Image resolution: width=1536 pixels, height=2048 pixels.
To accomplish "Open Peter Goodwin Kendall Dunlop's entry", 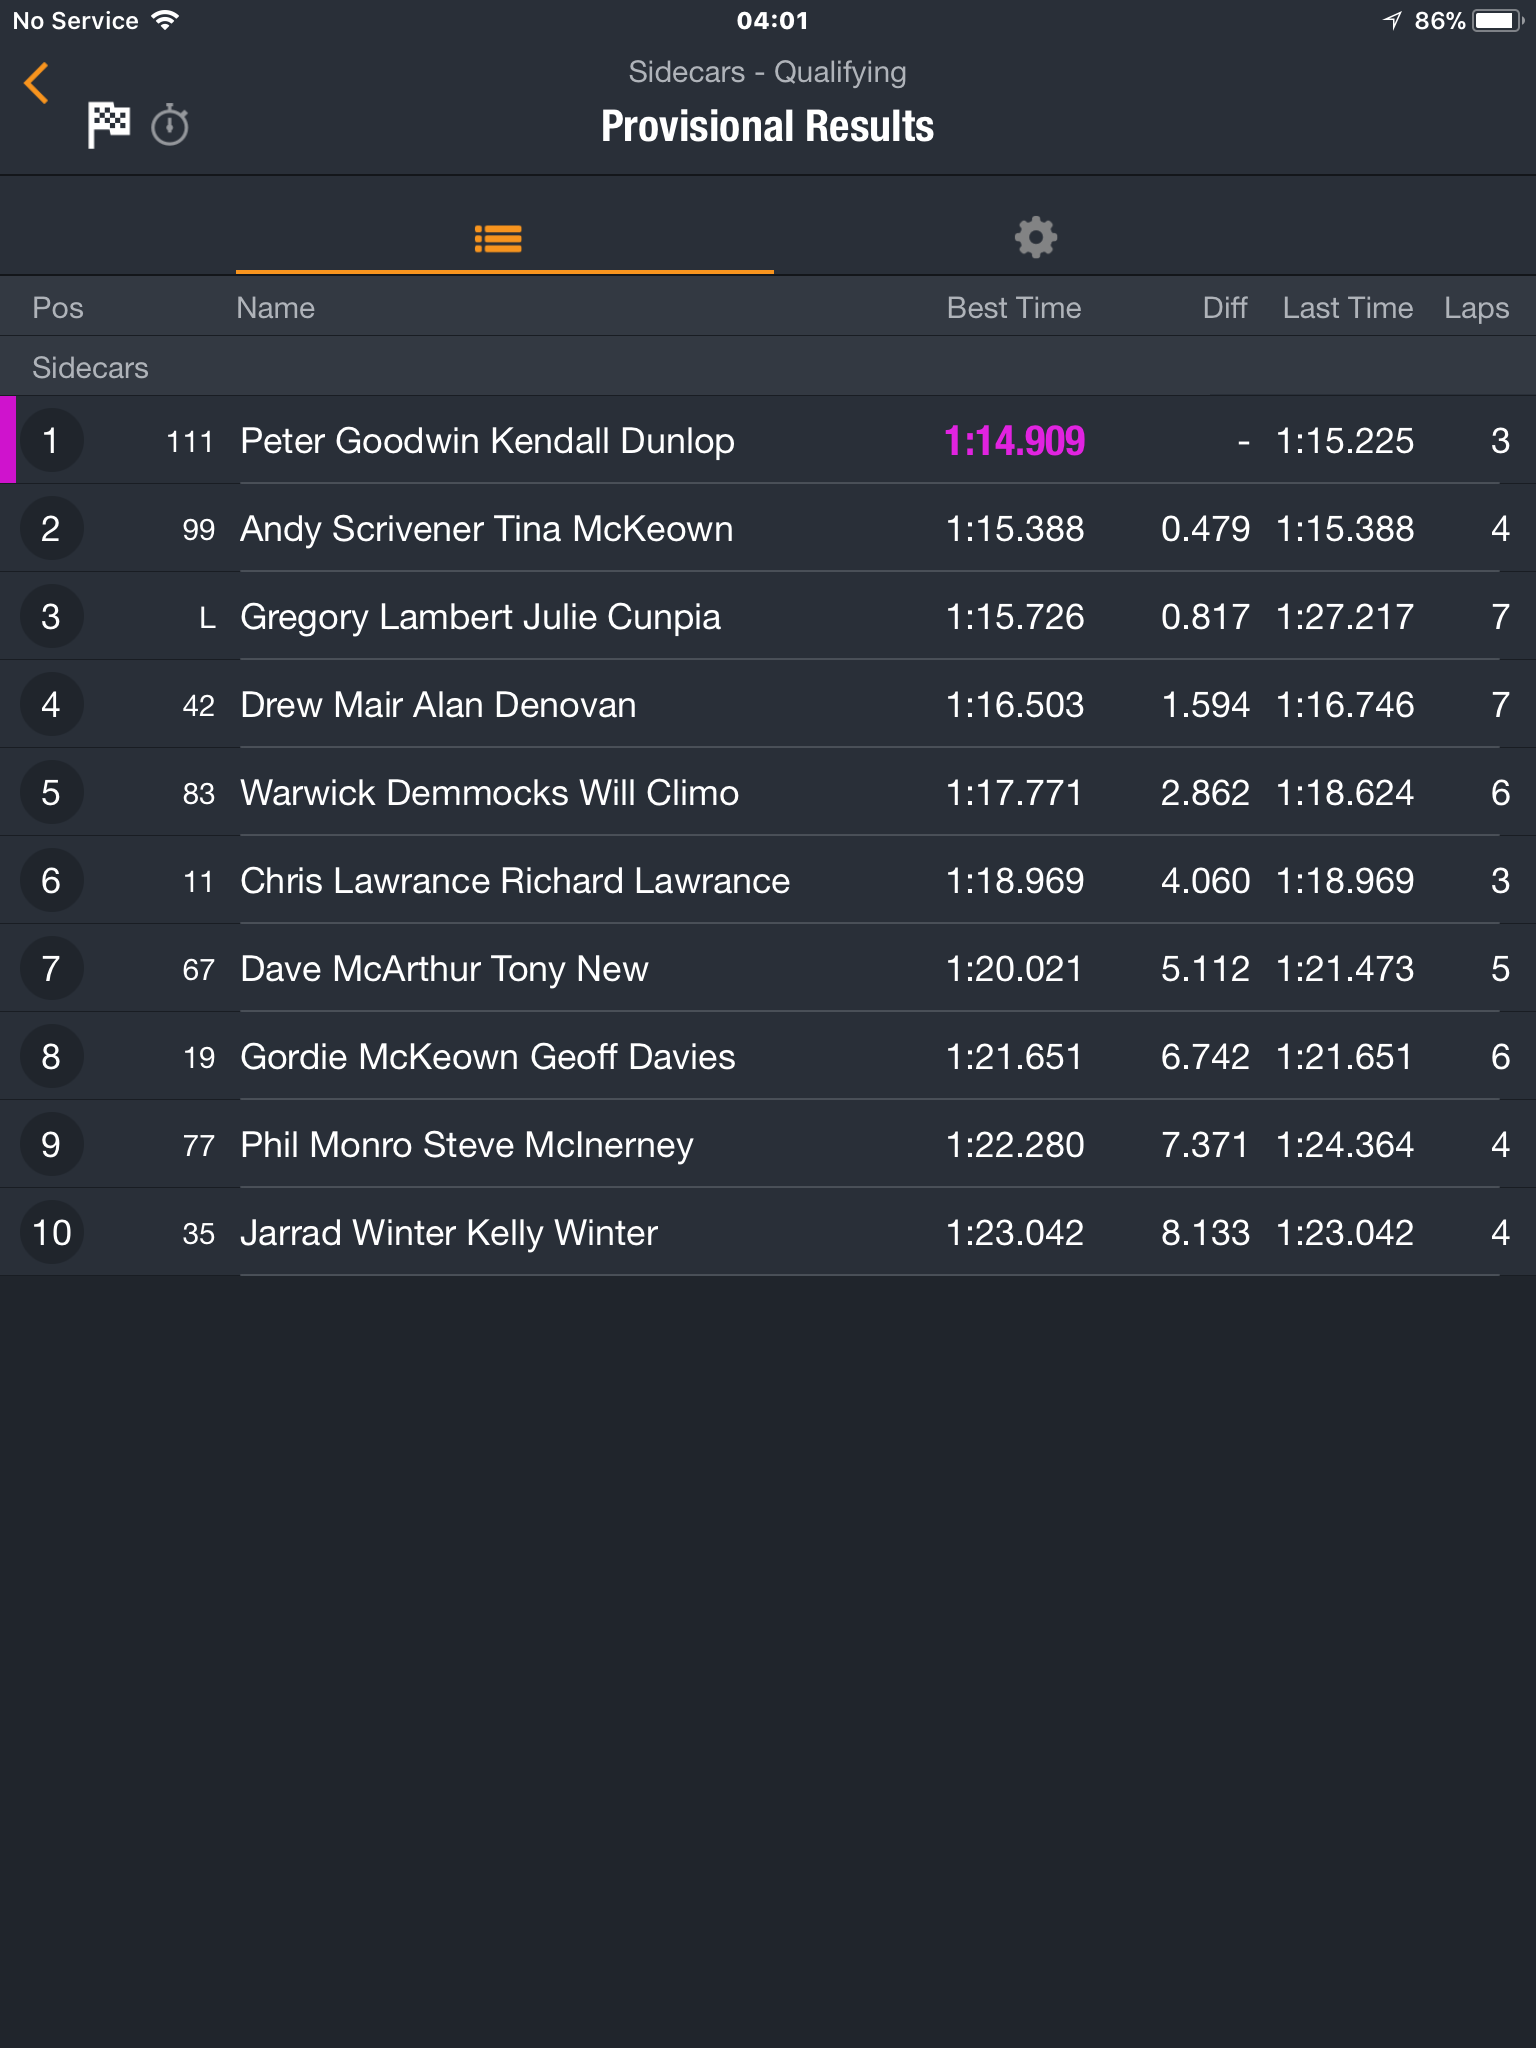I will tap(768, 441).
